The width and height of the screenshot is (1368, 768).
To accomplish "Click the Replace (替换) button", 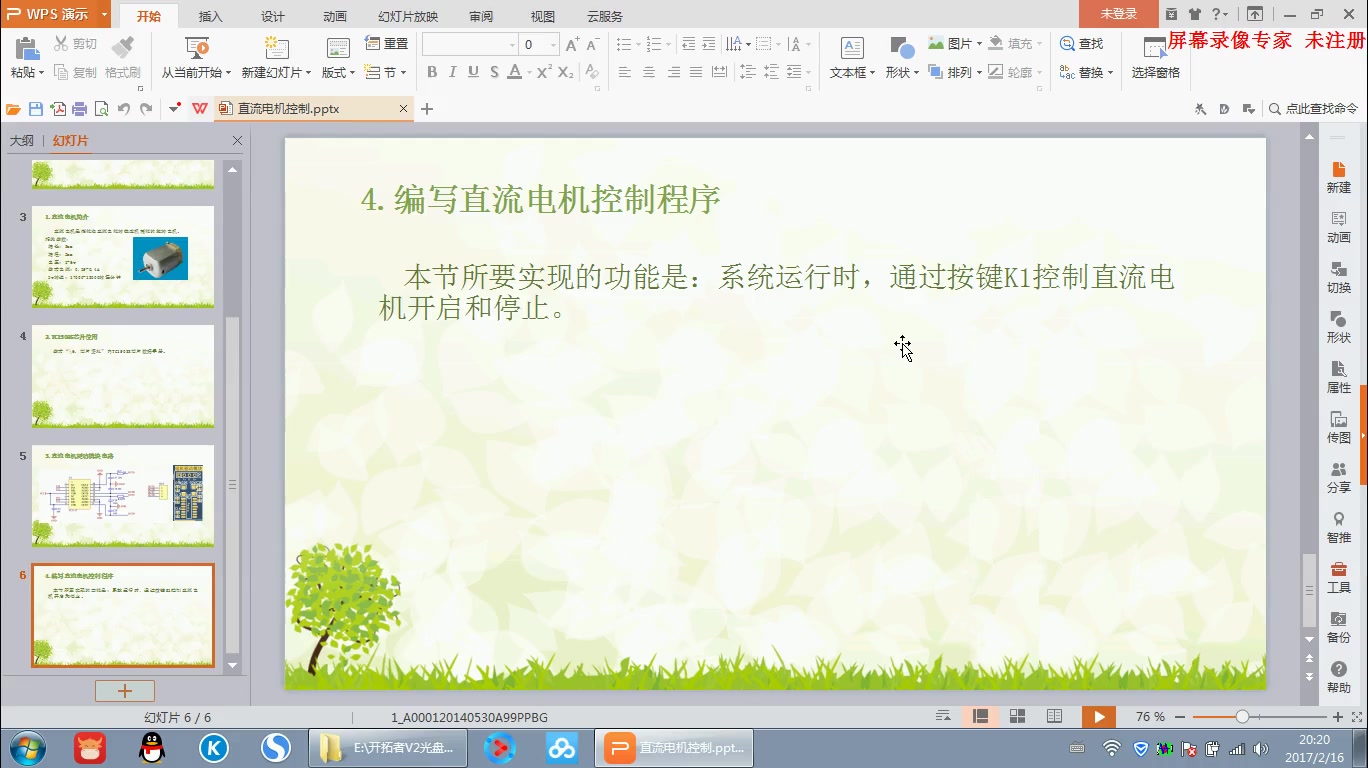I will (x=1085, y=72).
